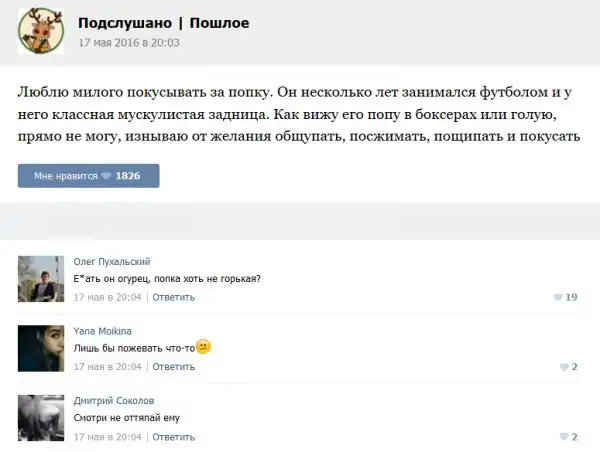Click the commenter name Дмитрий Соколов
Image resolution: width=600 pixels, height=452 pixels.
click(x=113, y=401)
